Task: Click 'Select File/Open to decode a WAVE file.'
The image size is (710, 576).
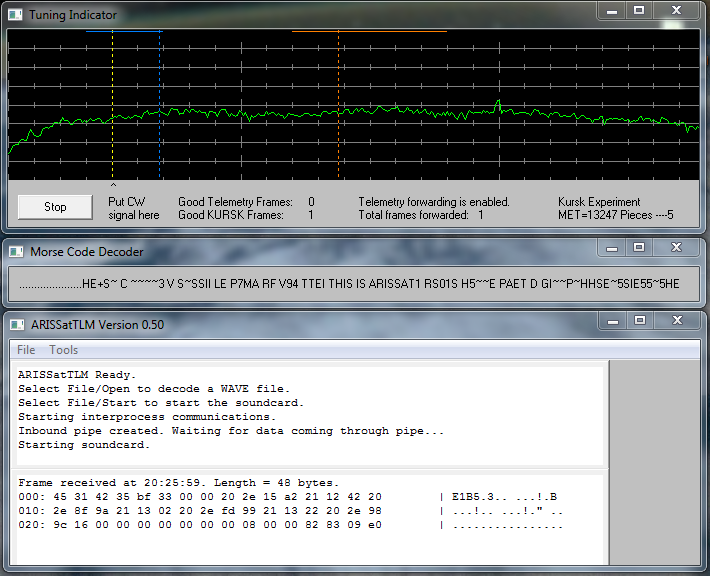Action: [154, 389]
